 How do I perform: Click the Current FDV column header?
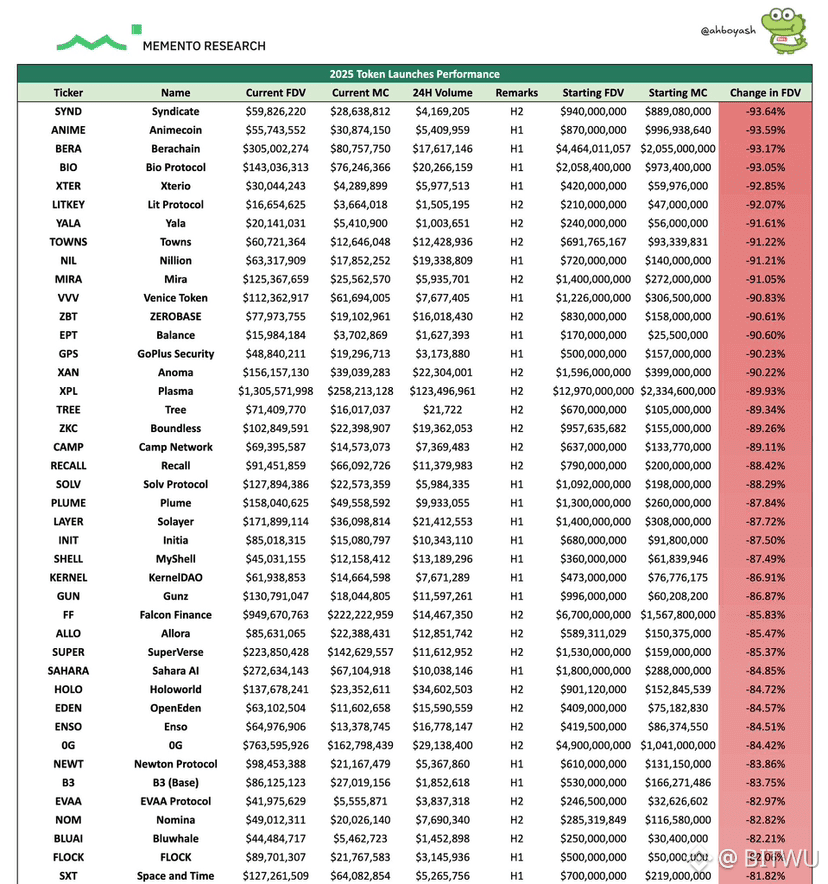tap(276, 93)
